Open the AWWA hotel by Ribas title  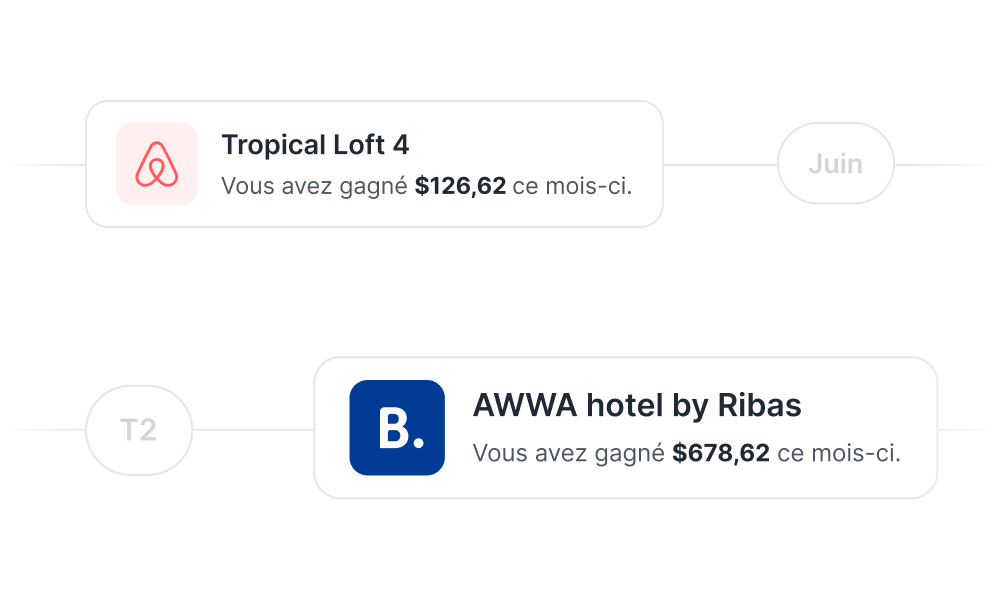click(x=637, y=405)
